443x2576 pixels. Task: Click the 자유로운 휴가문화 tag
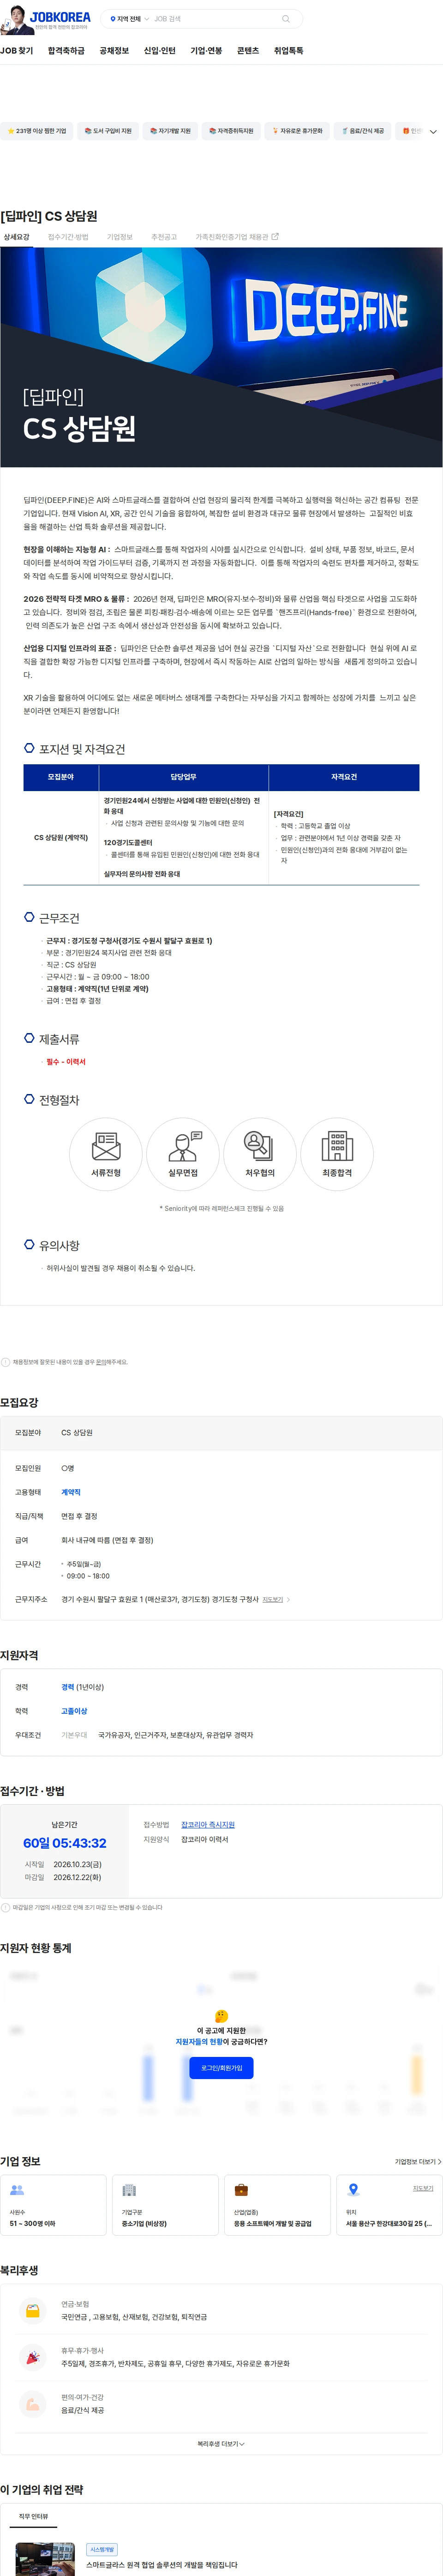(297, 131)
